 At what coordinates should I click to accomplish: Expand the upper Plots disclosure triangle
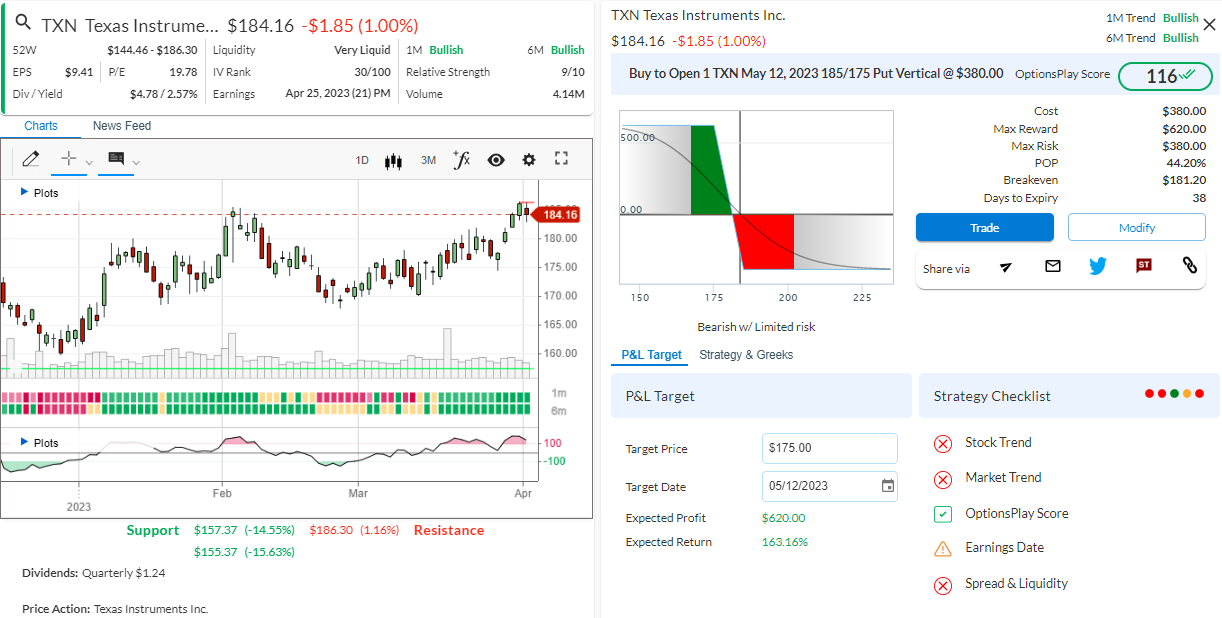[x=23, y=192]
